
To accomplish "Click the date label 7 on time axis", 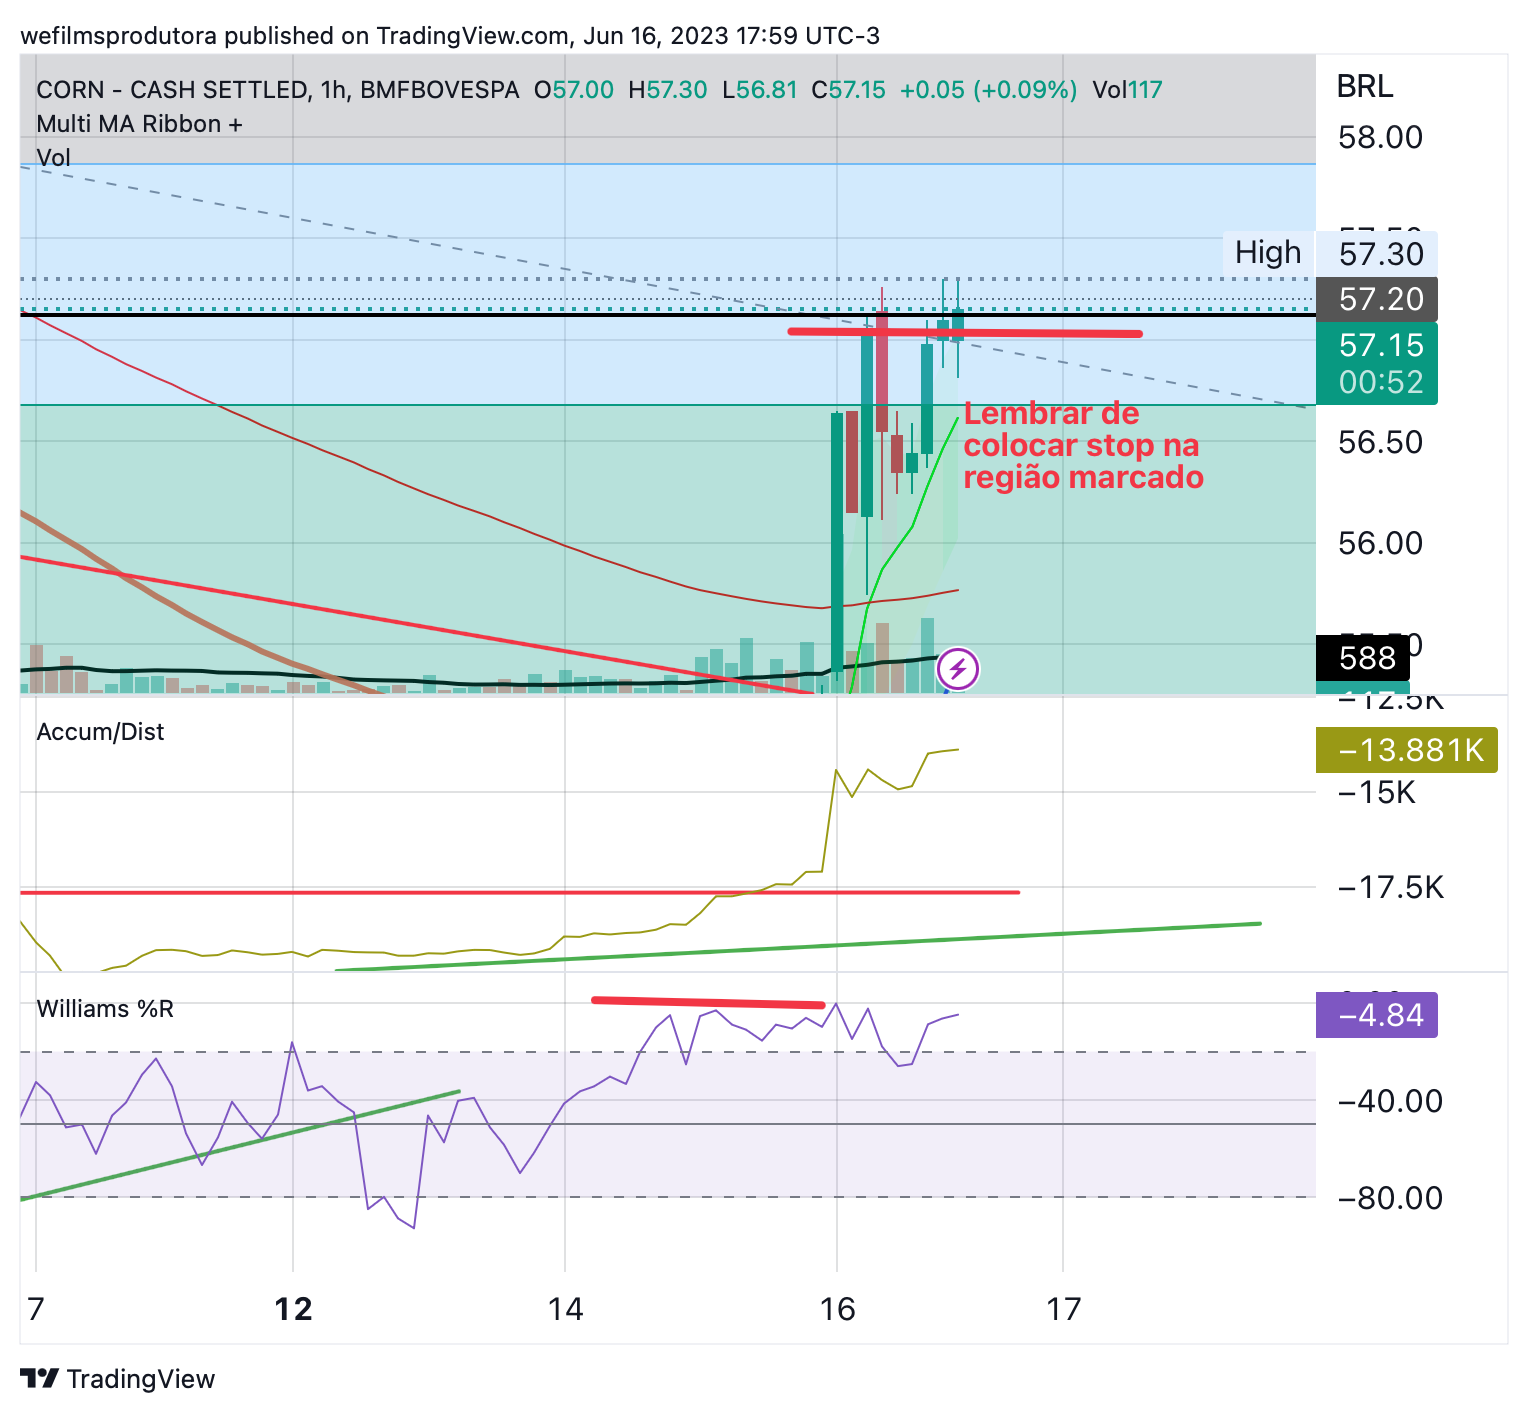I will 36,1309.
